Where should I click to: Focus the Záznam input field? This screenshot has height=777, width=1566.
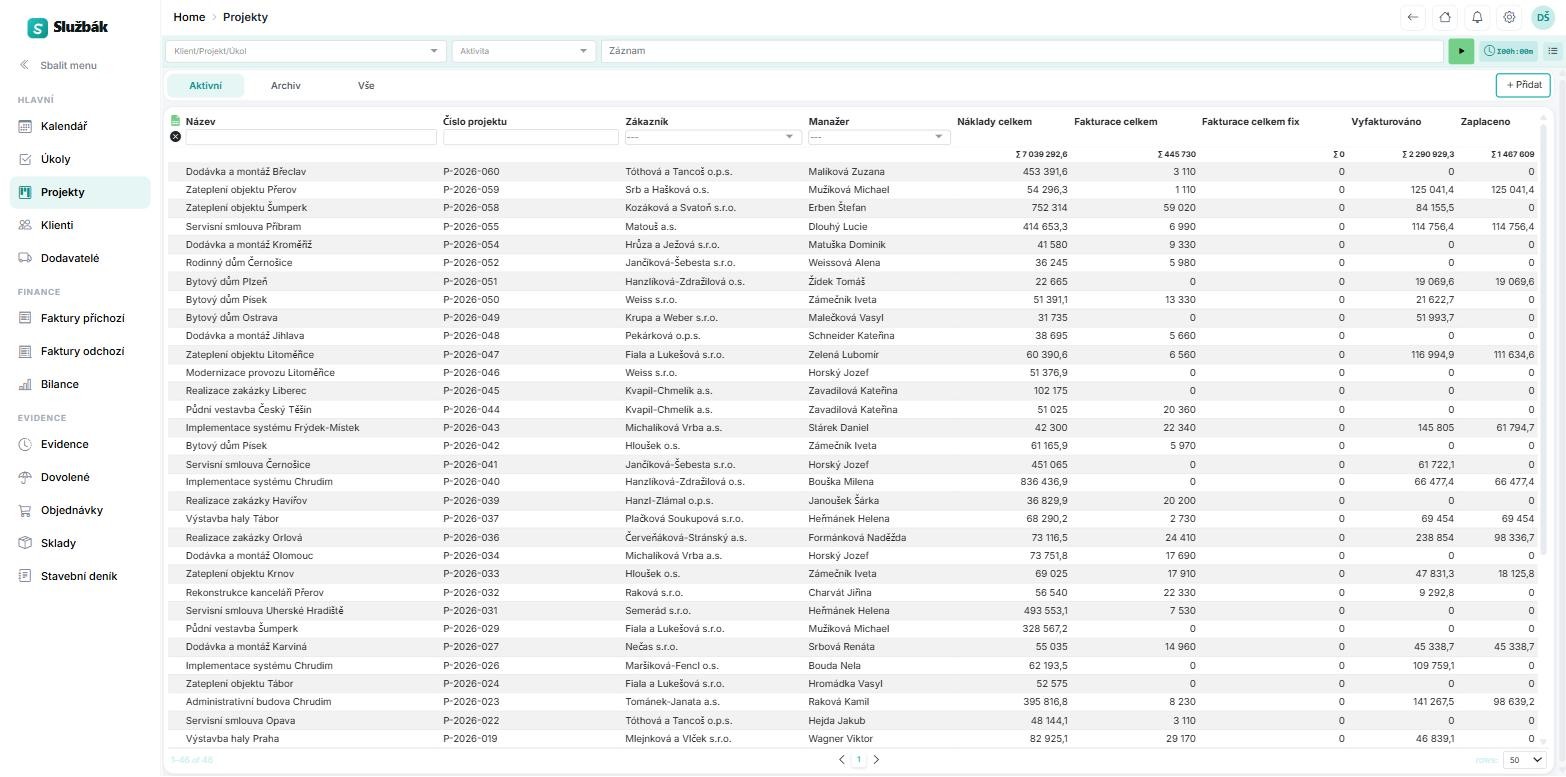[x=1022, y=51]
